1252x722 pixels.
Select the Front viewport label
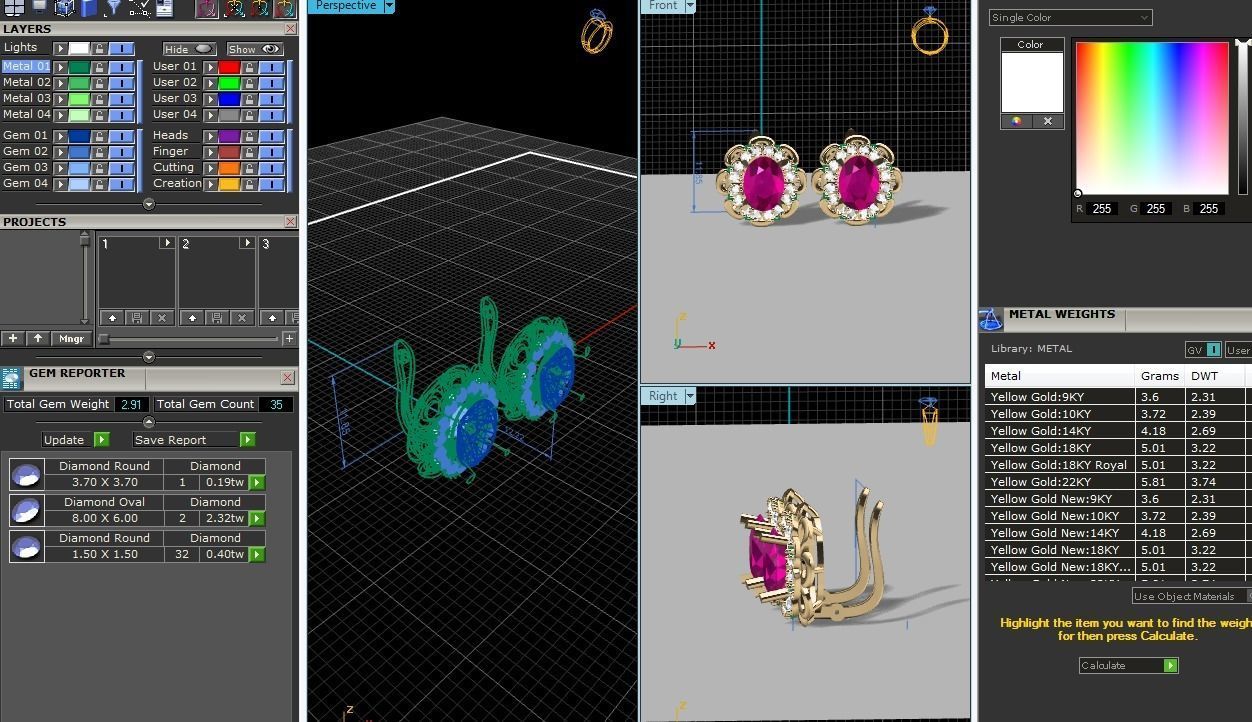coord(663,6)
